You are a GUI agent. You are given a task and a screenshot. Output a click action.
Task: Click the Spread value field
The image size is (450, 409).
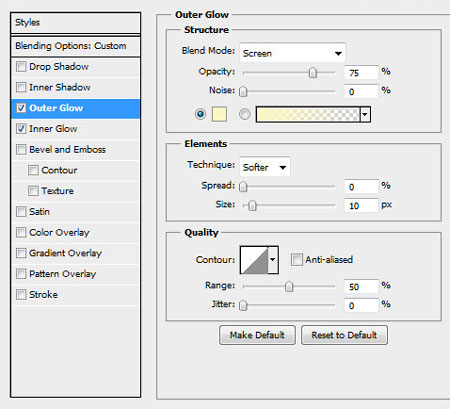(x=361, y=187)
